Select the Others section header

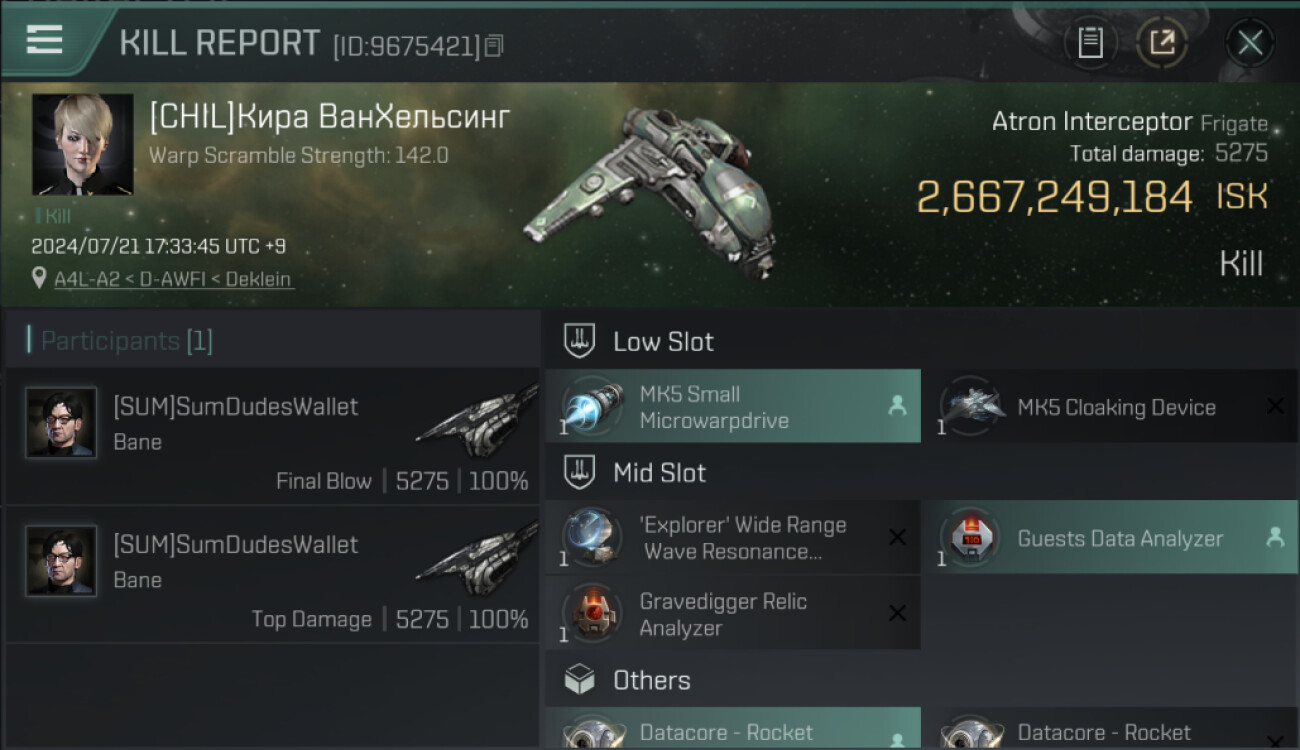(651, 681)
